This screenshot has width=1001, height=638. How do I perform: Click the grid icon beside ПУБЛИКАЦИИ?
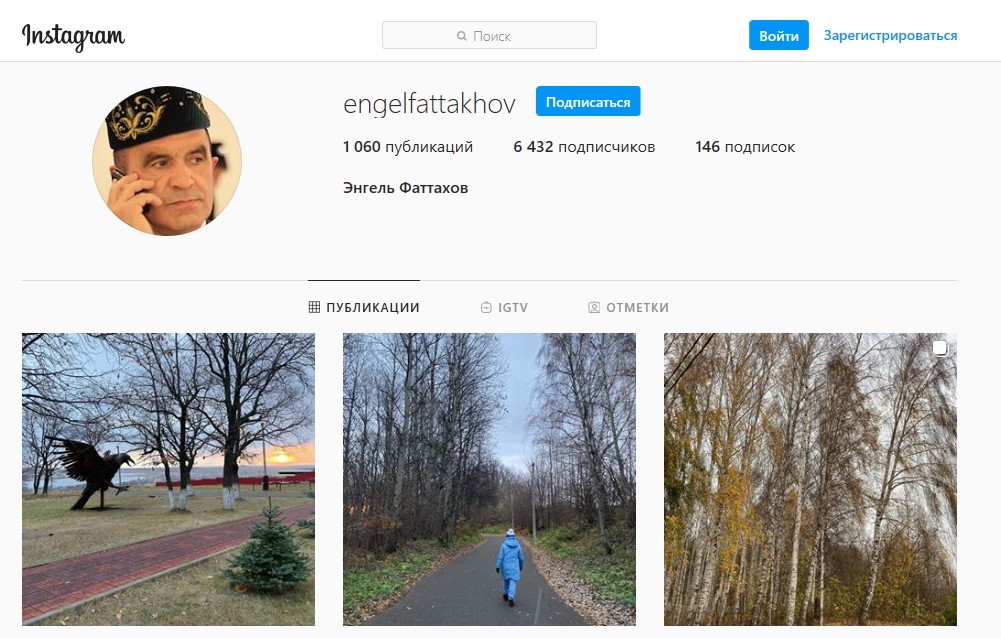pyautogui.click(x=314, y=307)
